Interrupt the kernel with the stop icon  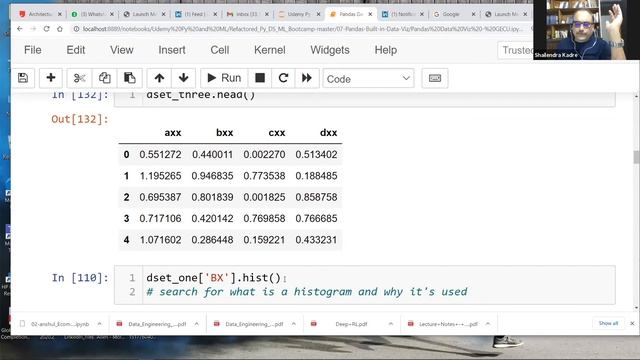coord(260,78)
